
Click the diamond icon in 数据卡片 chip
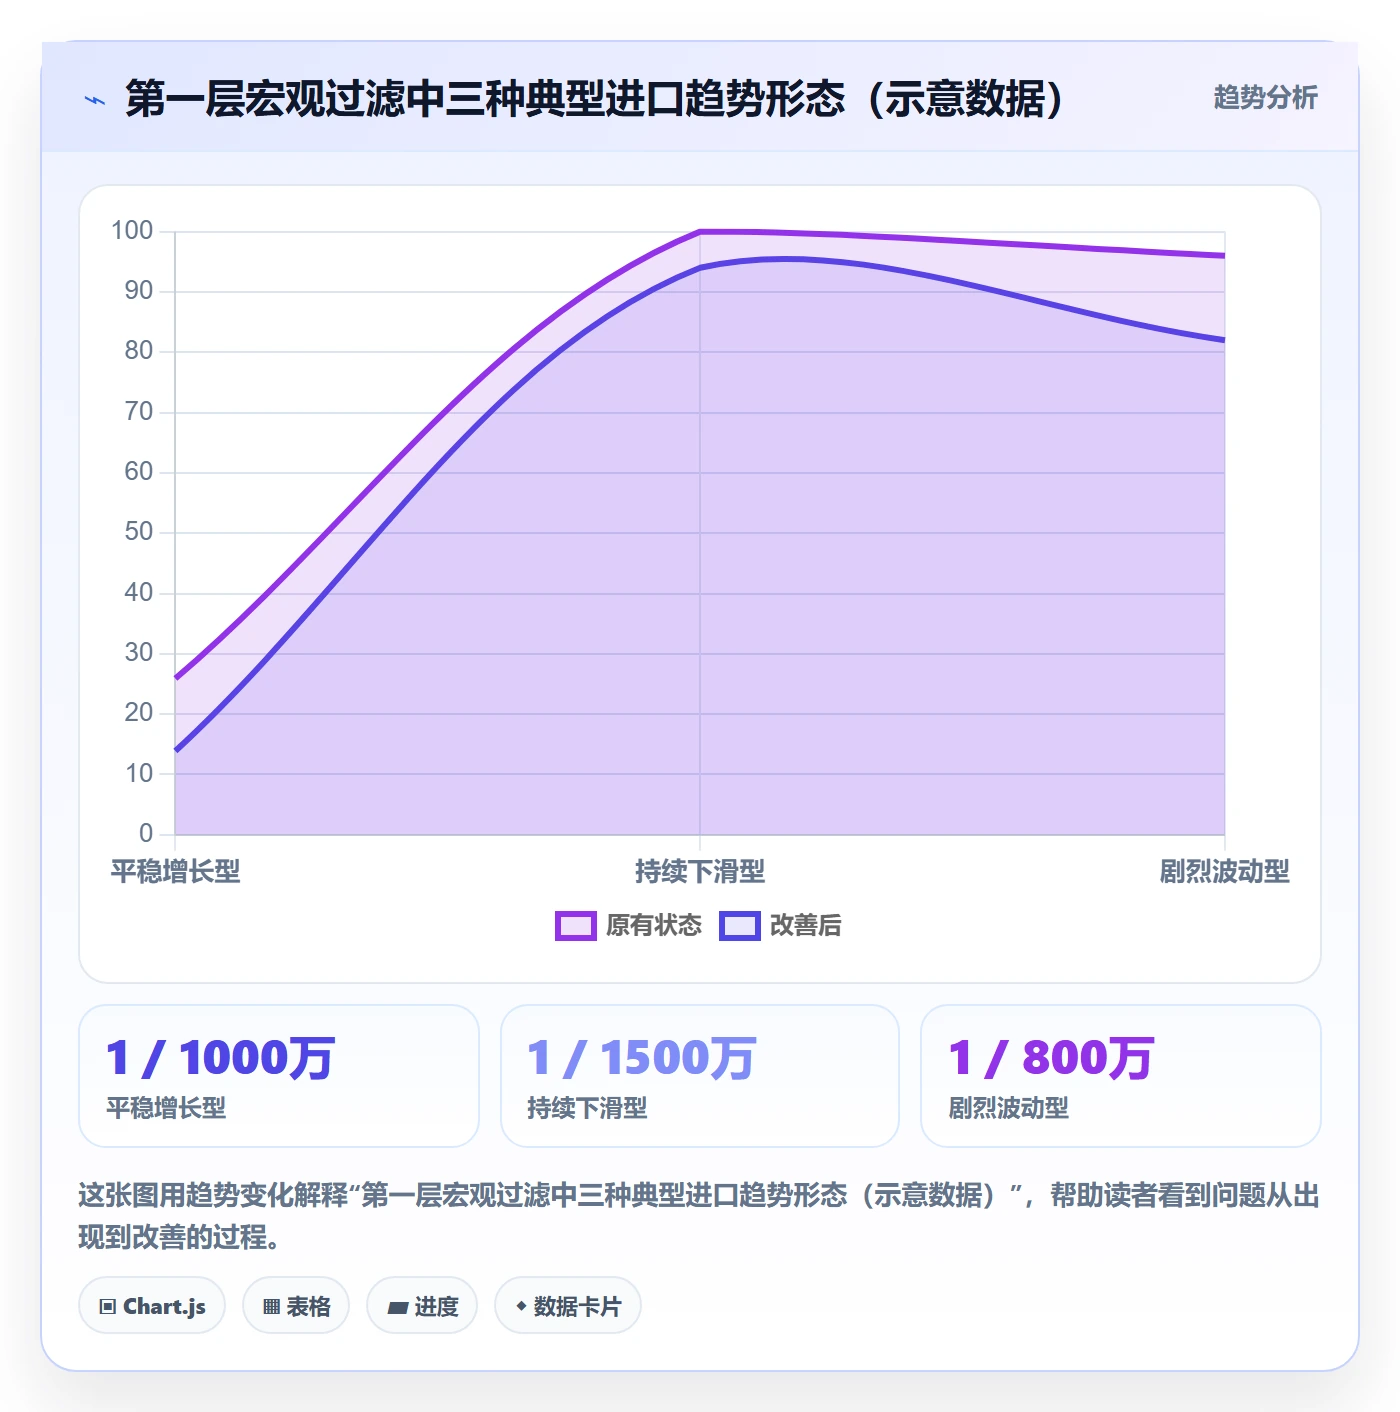point(521,1306)
